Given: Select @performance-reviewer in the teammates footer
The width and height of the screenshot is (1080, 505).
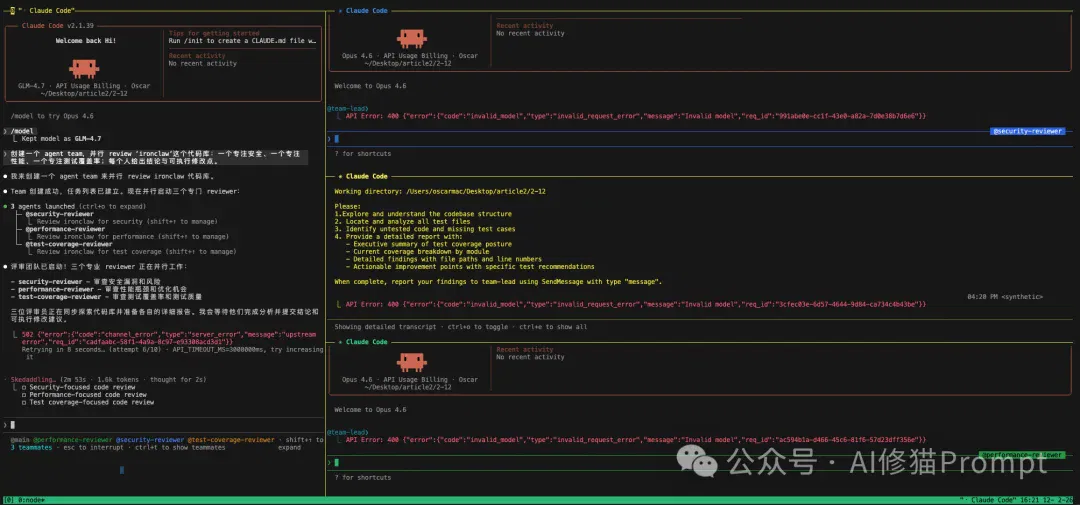Looking at the screenshot, I should tap(72, 440).
